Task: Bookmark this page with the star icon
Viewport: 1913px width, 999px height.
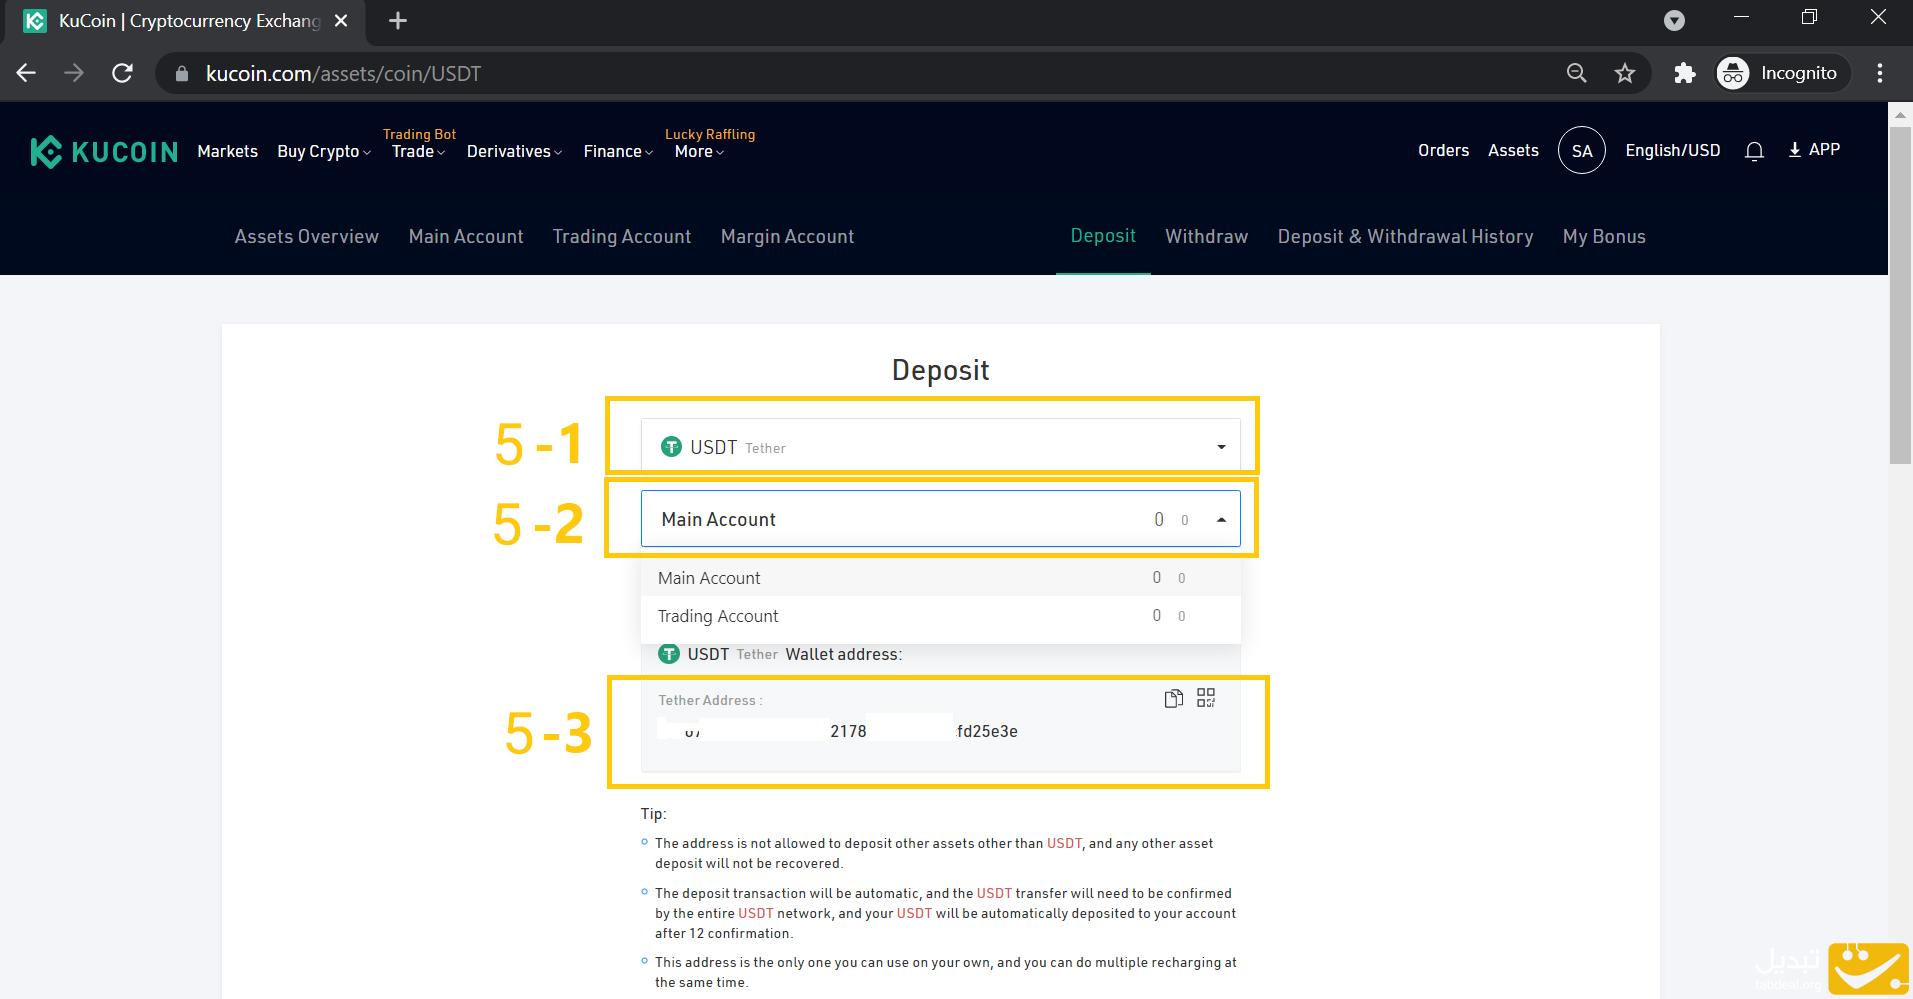Action: click(x=1625, y=73)
